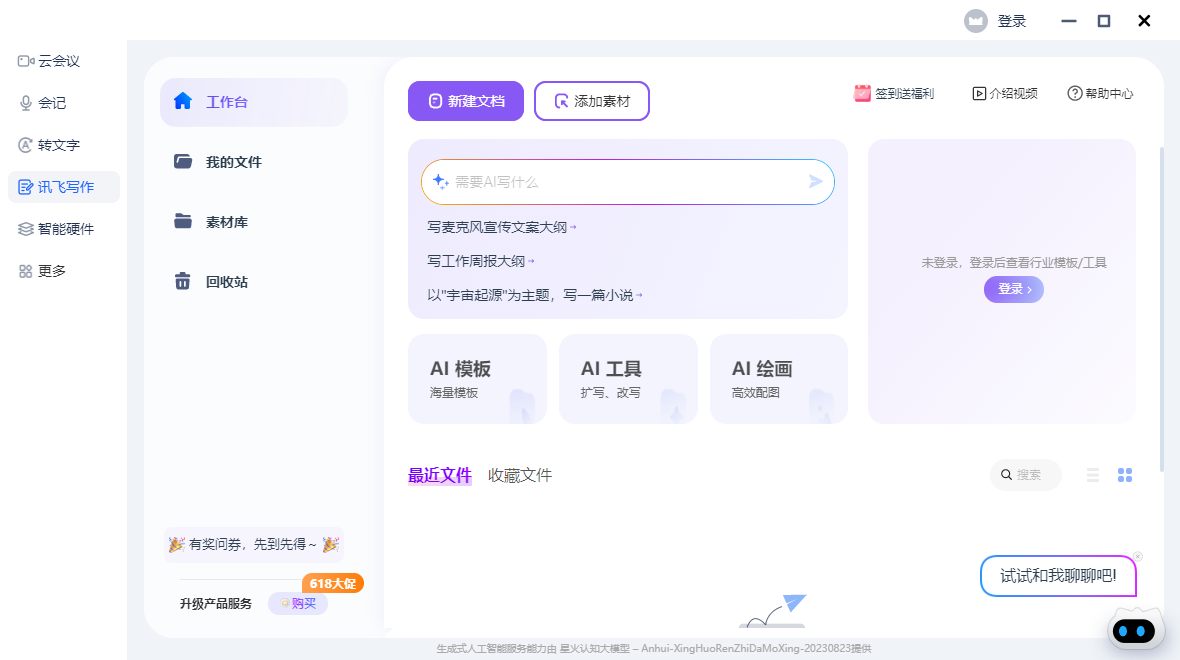Image resolution: width=1180 pixels, height=660 pixels.
Task: Select the 宇宙起源 novel suggestion
Action: pyautogui.click(x=534, y=295)
